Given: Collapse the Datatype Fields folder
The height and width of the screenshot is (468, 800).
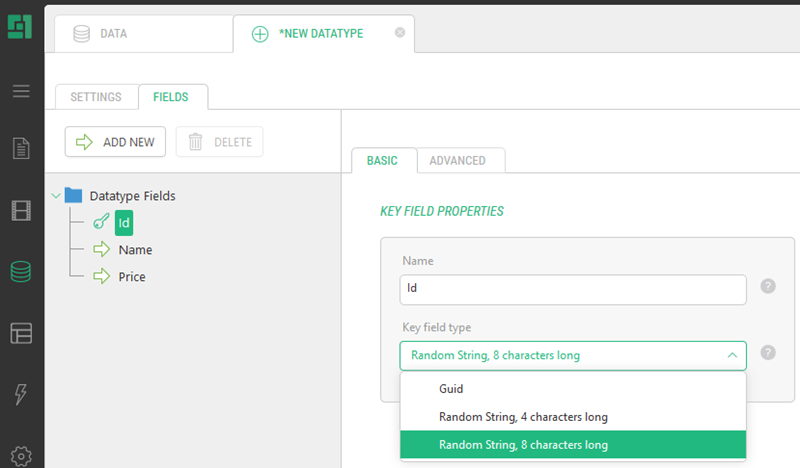Looking at the screenshot, I should [x=56, y=196].
